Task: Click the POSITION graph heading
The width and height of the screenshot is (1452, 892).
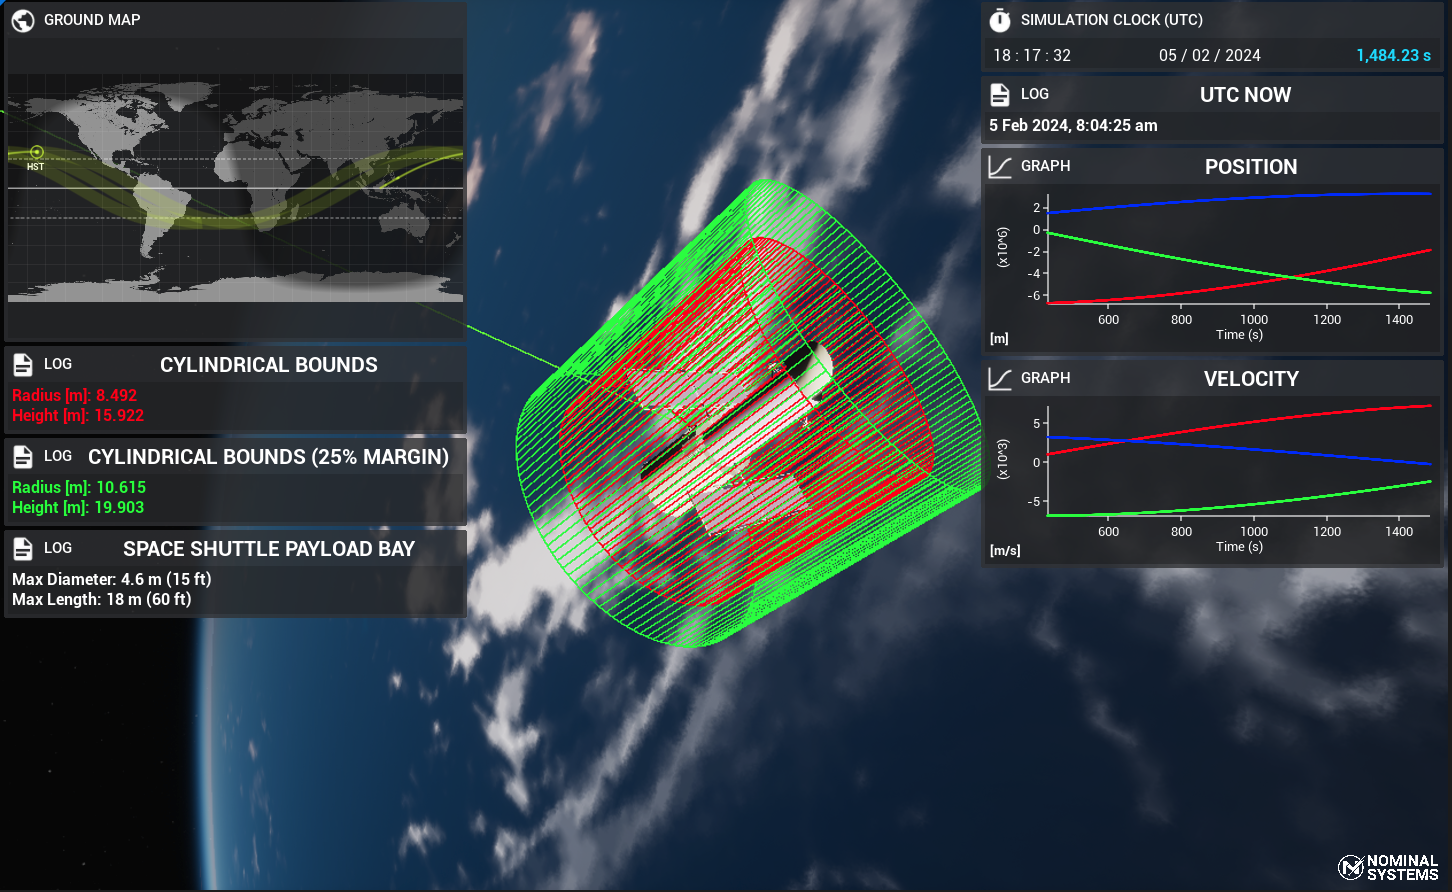Action: 1251,167
